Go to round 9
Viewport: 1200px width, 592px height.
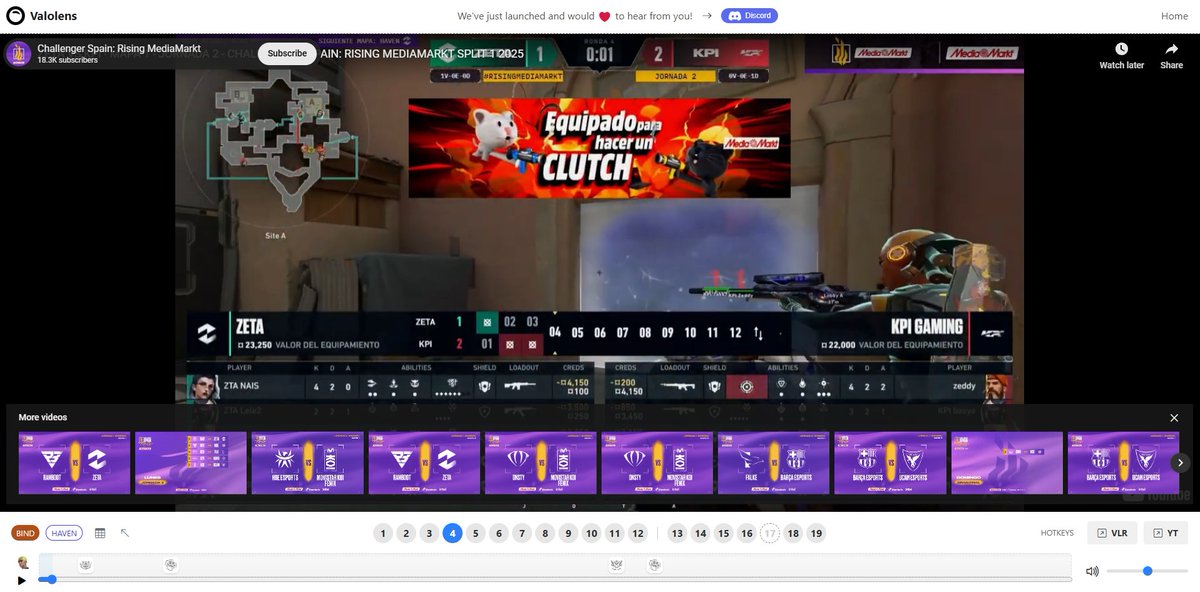[x=568, y=533]
